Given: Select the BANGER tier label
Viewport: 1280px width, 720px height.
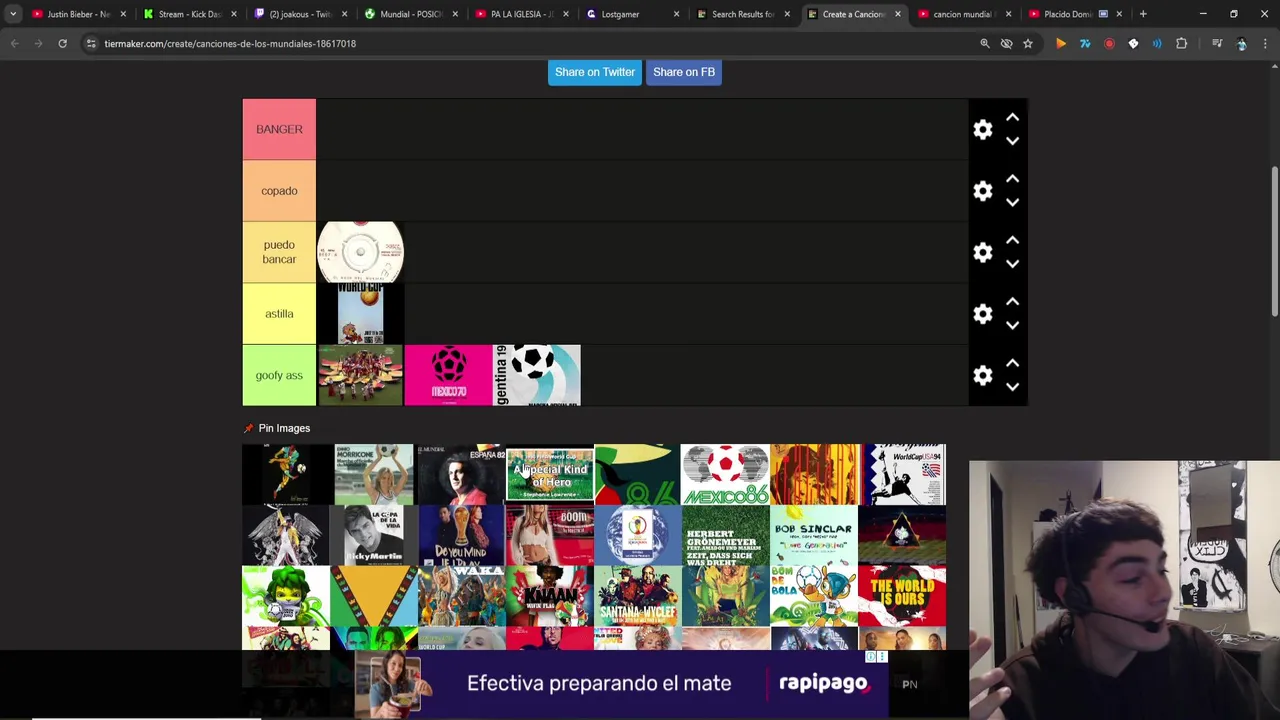Looking at the screenshot, I should click(x=279, y=129).
